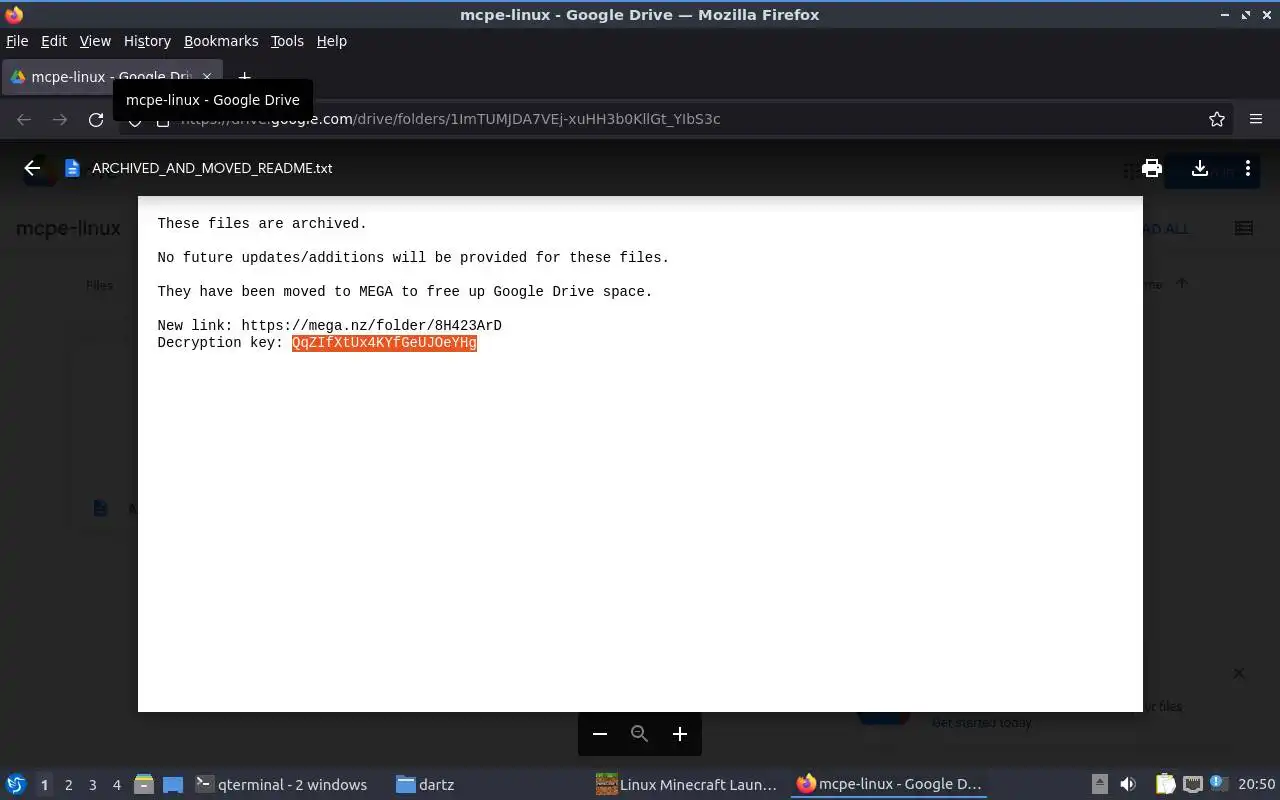The width and height of the screenshot is (1280, 800).
Task: Switch to workspace 3
Action: (x=92, y=785)
